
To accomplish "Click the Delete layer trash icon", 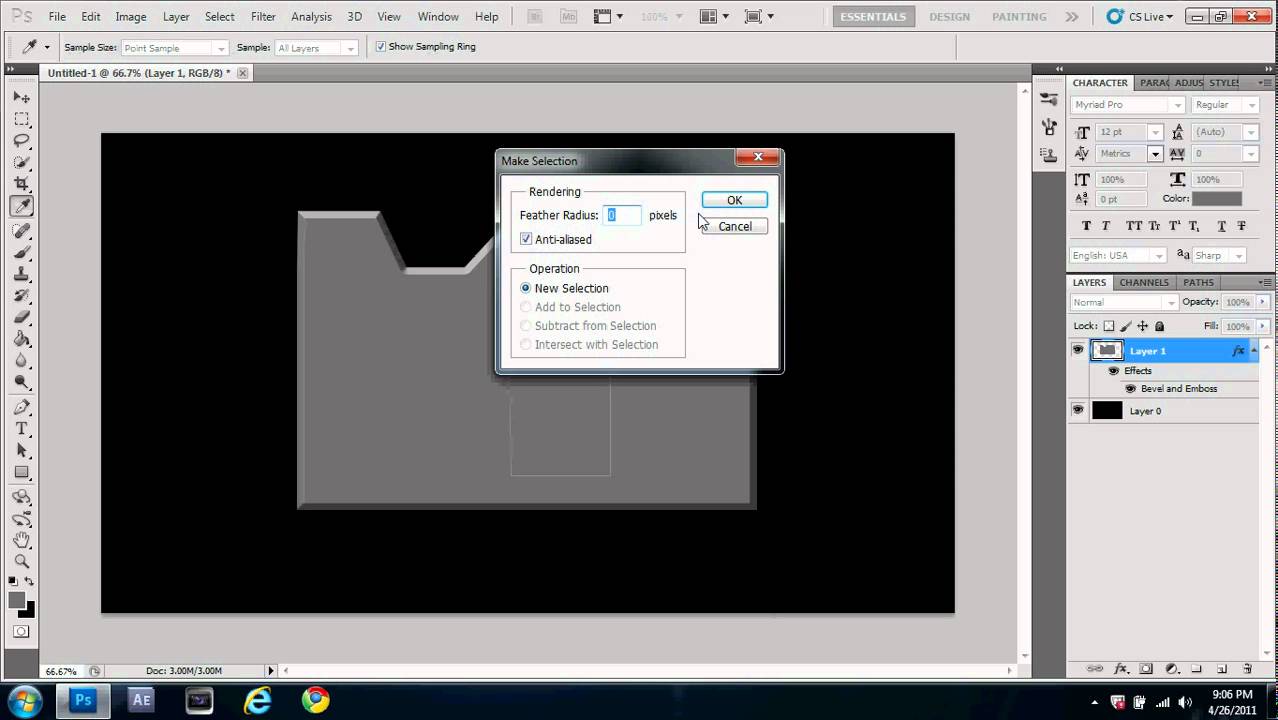I will tap(1247, 669).
